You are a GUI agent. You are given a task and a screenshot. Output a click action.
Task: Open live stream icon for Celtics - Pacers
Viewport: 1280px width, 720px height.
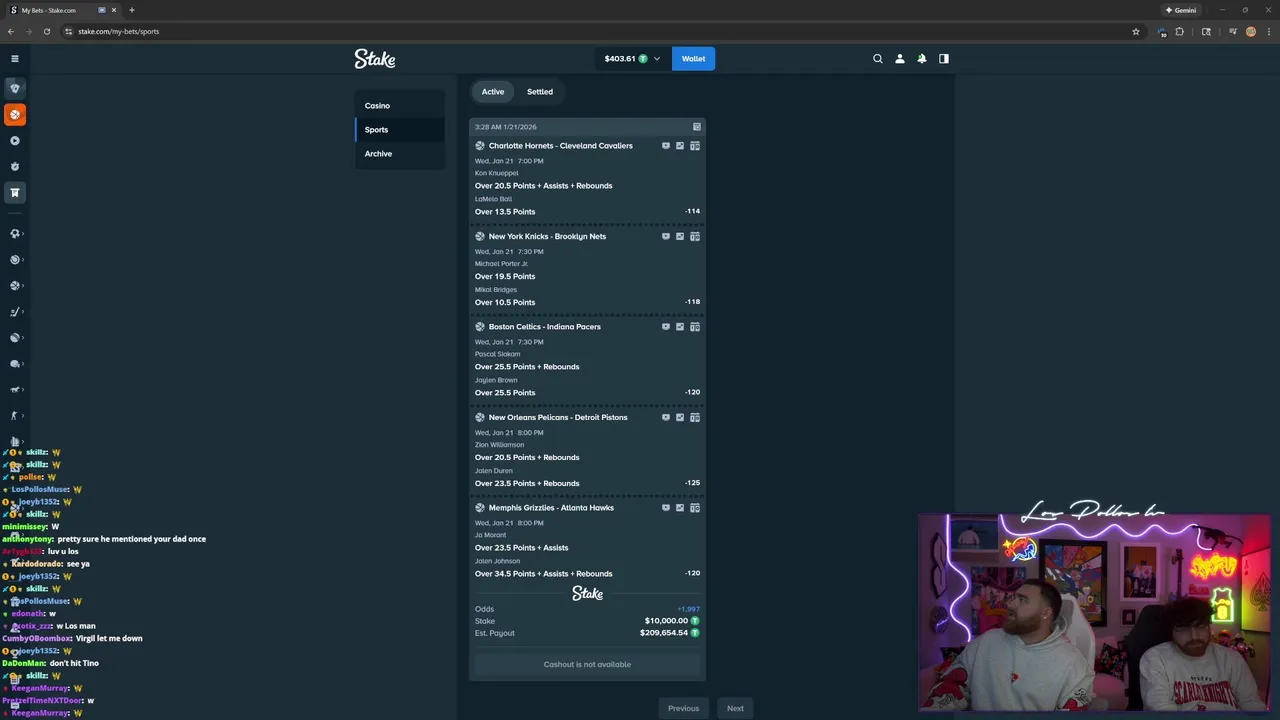[666, 327]
